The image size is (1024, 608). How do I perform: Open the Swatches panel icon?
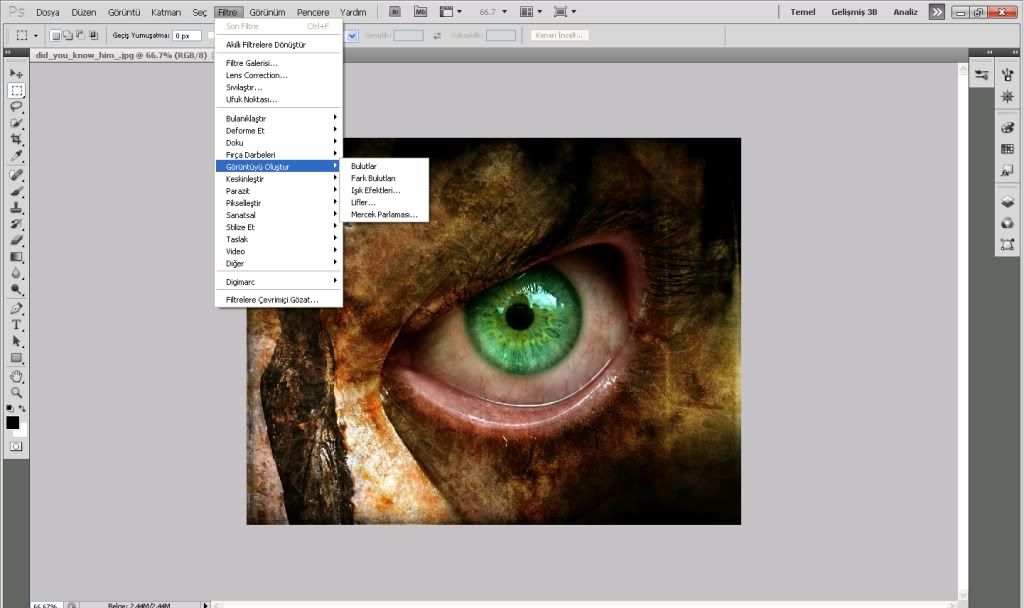(1008, 149)
